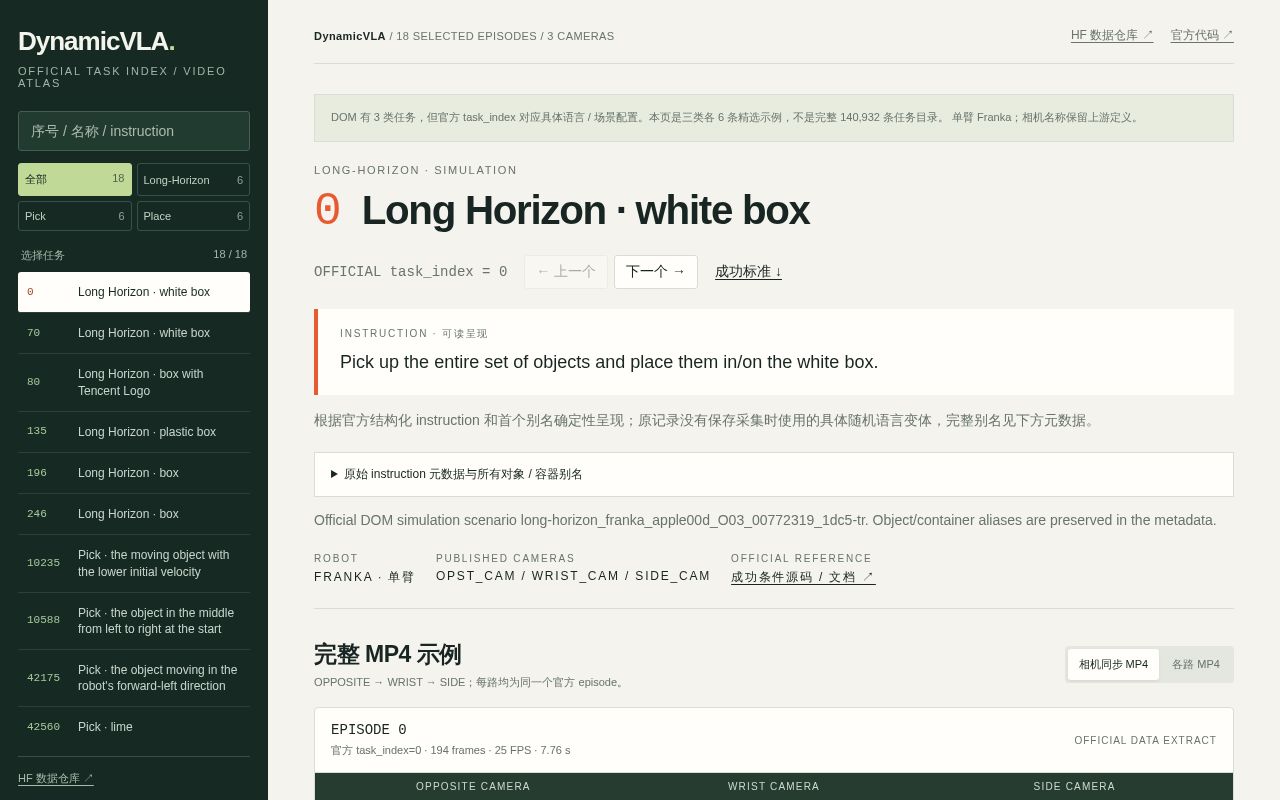Choose task 246 Long Horizon · box

point(134,514)
